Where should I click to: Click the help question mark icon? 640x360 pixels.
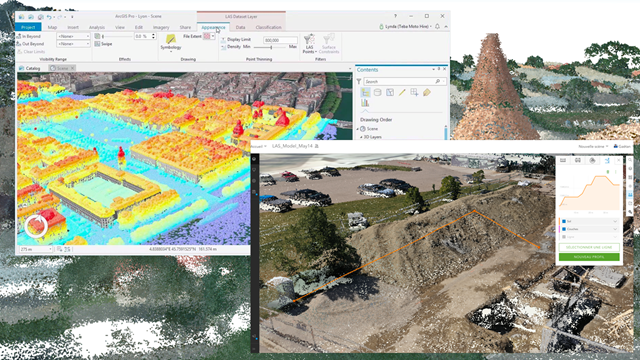395,16
